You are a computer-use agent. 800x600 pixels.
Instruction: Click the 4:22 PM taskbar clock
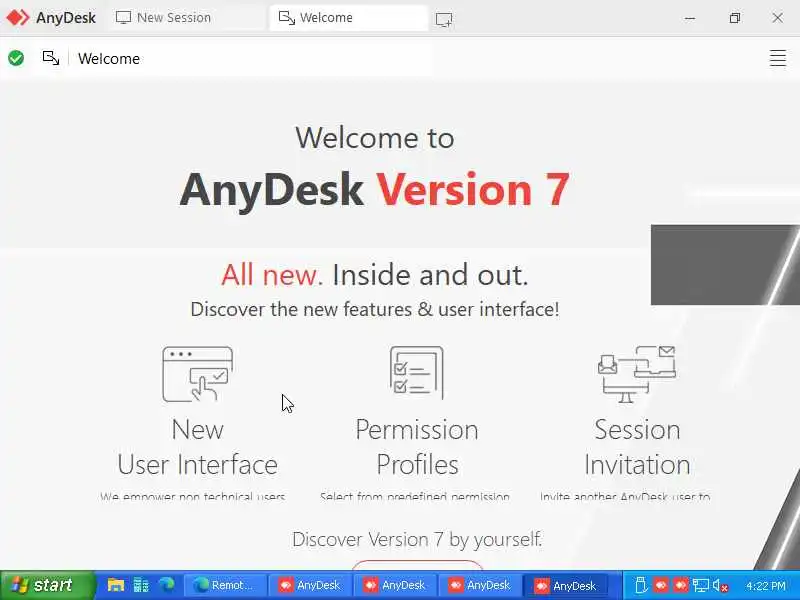click(766, 585)
